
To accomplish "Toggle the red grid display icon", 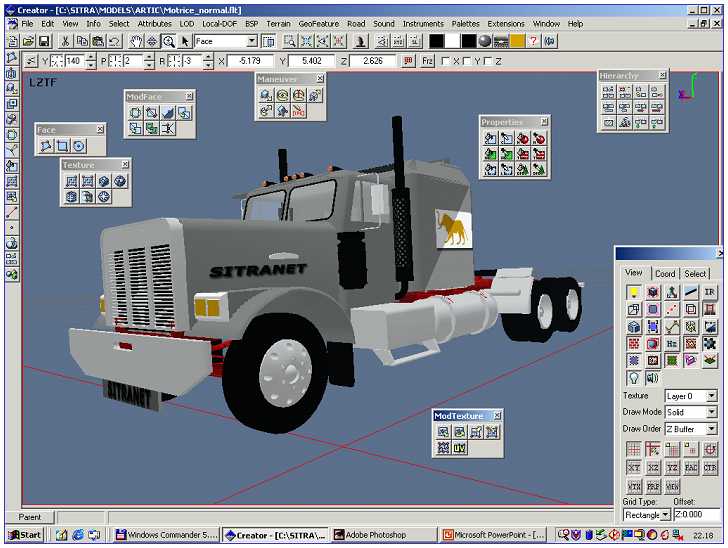I will [x=634, y=450].
